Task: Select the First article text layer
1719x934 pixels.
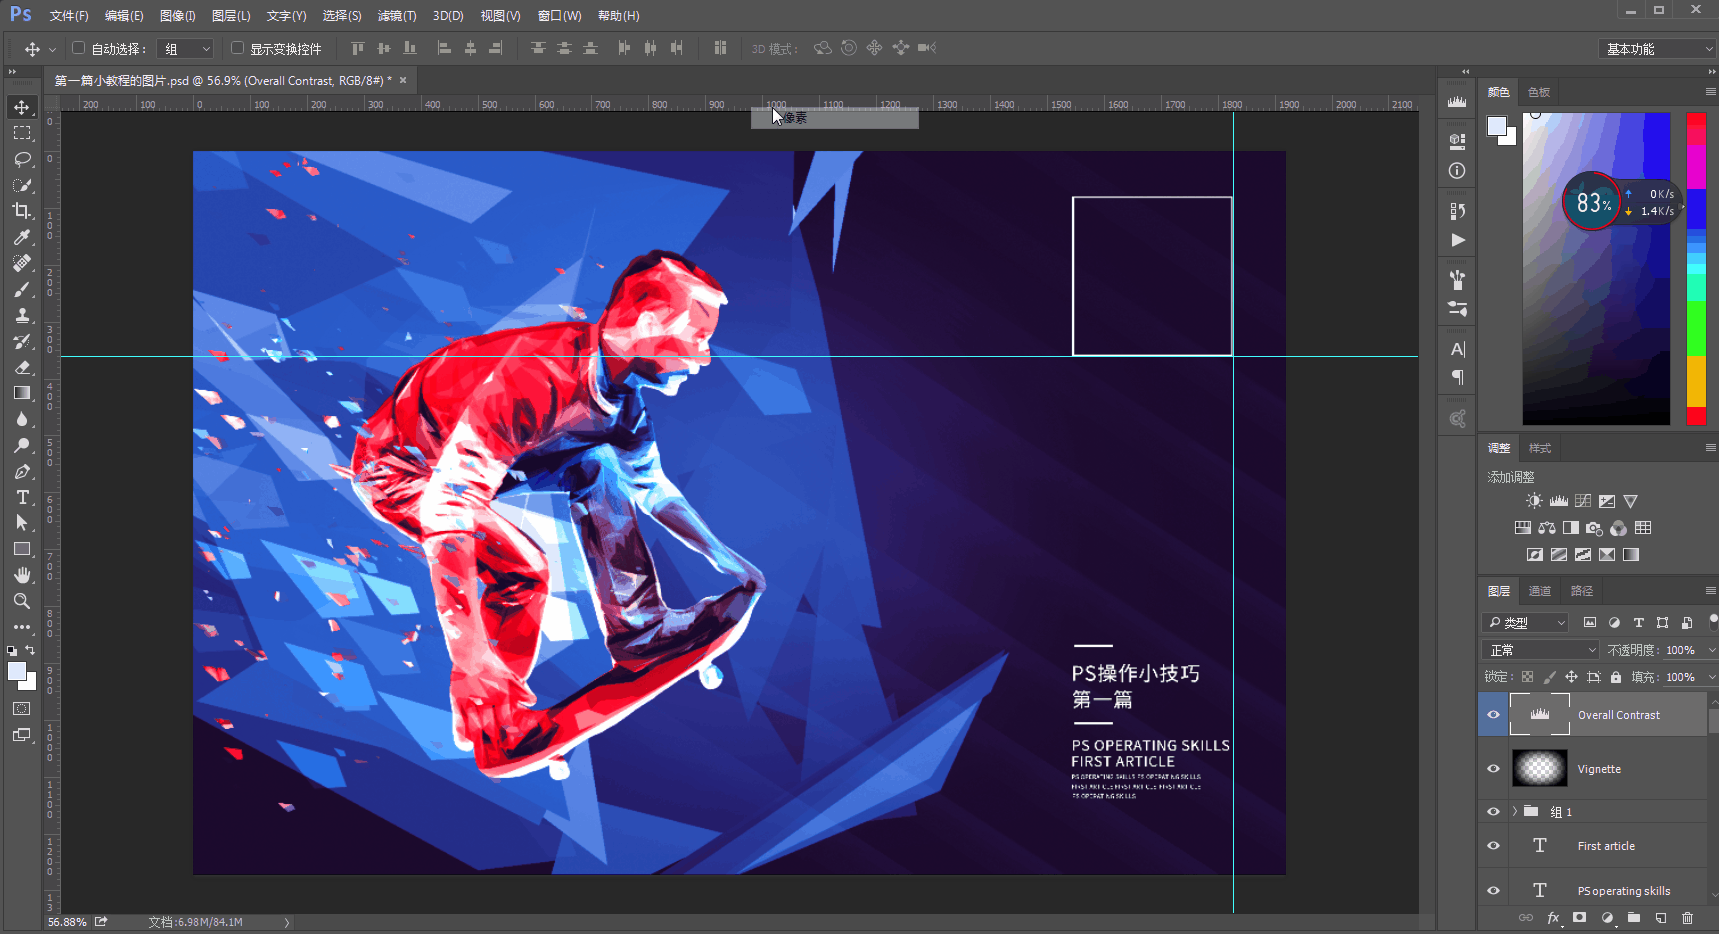Action: tap(1606, 846)
